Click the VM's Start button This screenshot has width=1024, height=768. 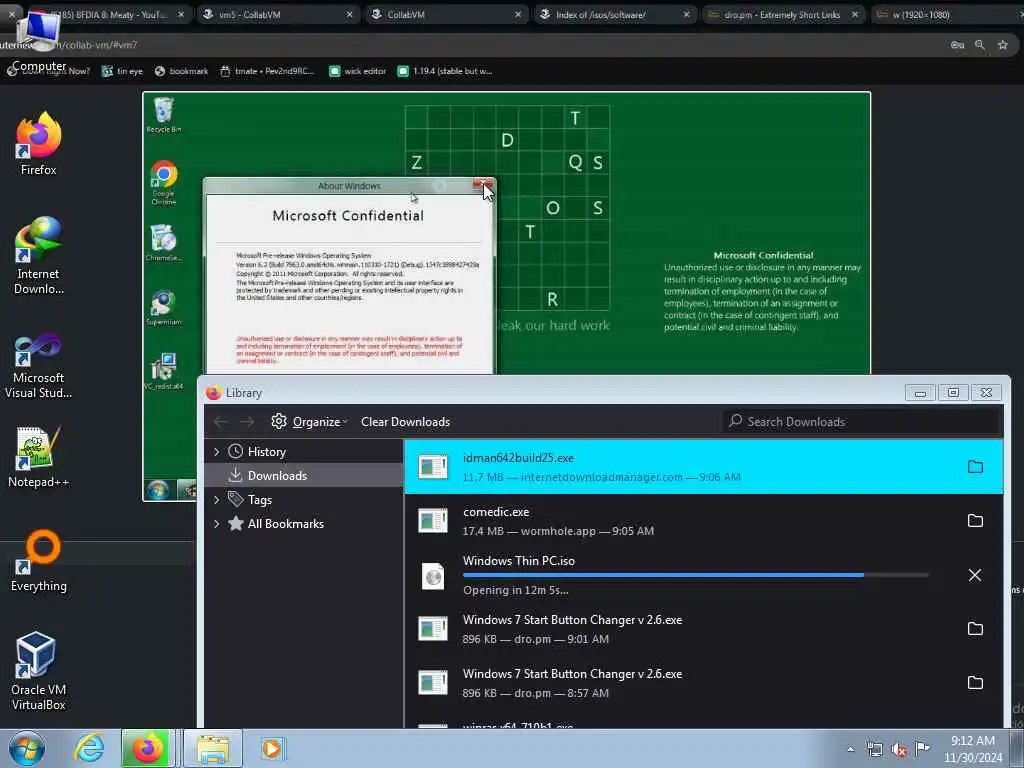[157, 490]
